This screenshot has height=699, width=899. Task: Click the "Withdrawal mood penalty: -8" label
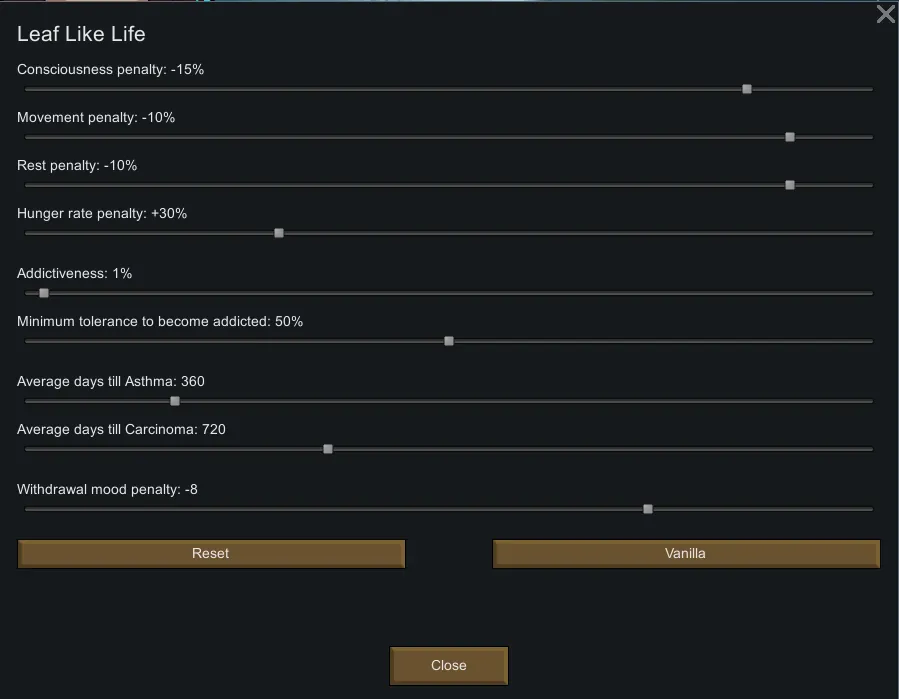[x=107, y=490]
